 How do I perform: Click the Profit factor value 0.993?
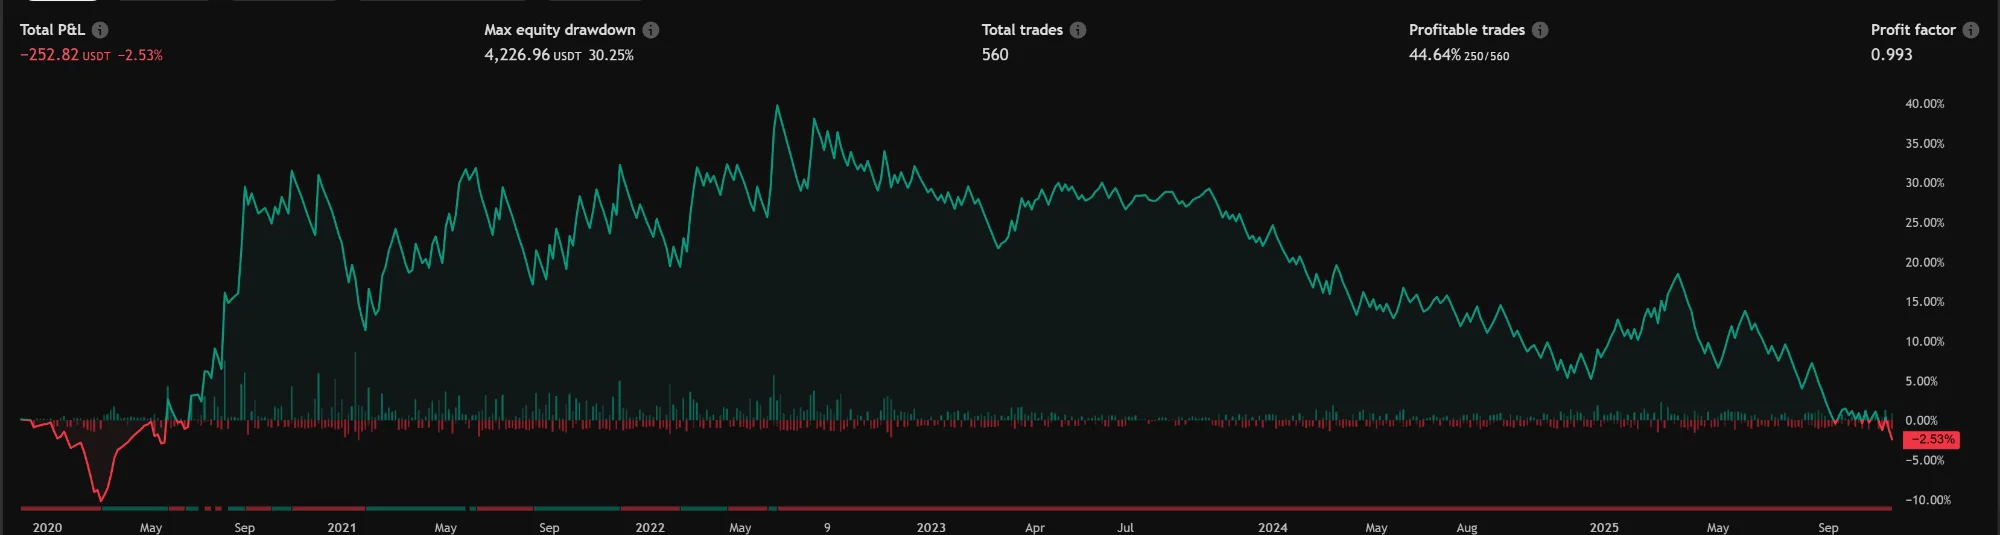pos(1891,55)
